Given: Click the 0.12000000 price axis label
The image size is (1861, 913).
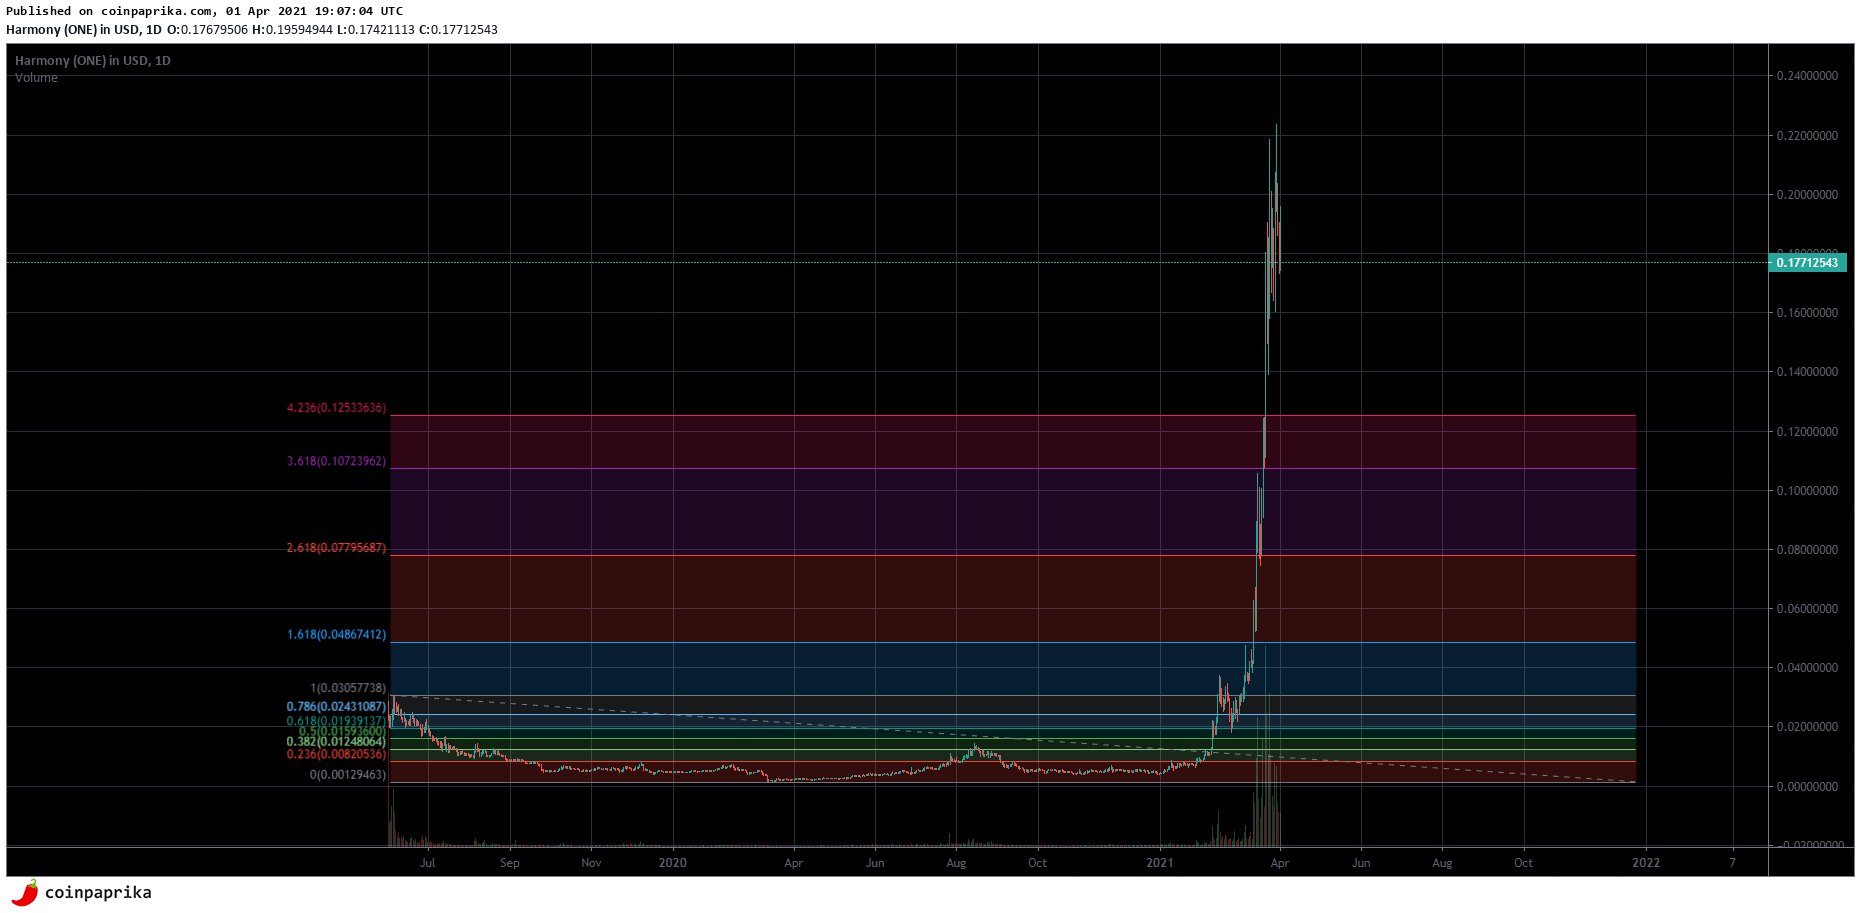Looking at the screenshot, I should [1807, 432].
